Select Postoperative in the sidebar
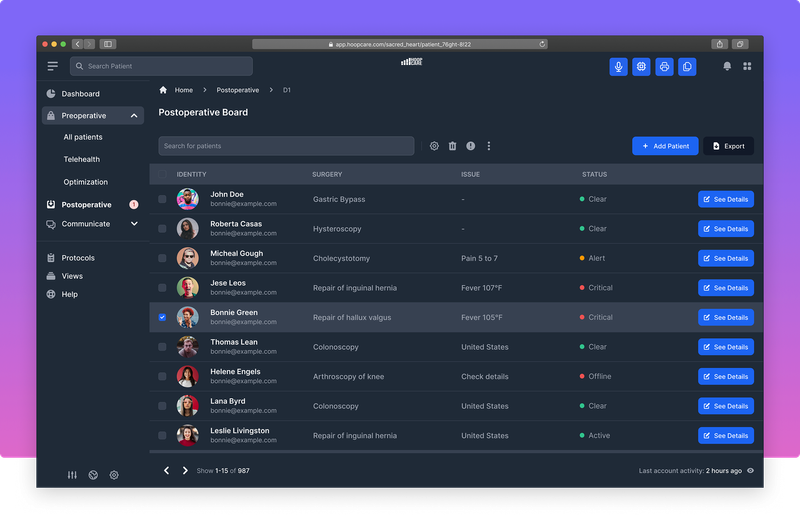 [86, 205]
